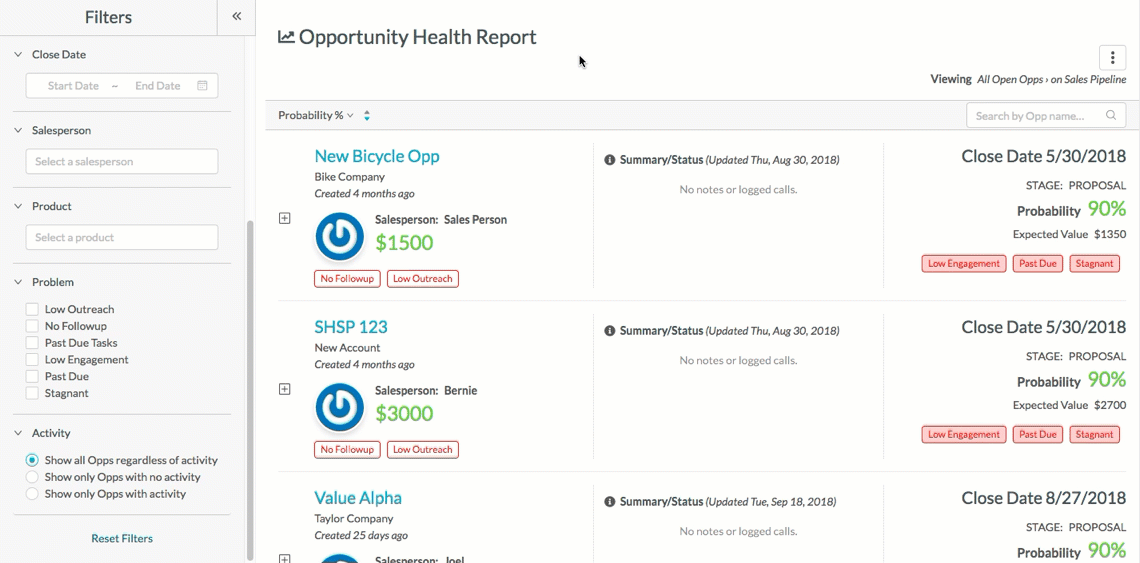Enable the Past Due Tasks checkbox

point(32,343)
